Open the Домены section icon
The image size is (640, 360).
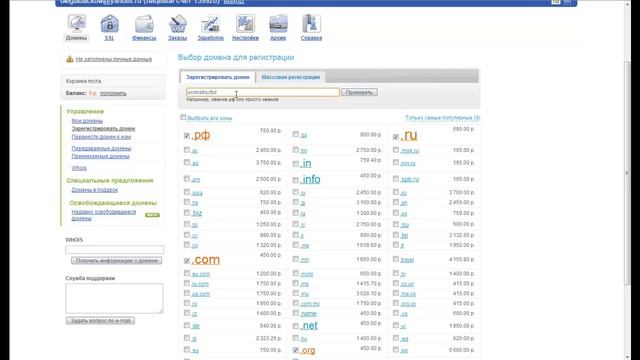77,24
